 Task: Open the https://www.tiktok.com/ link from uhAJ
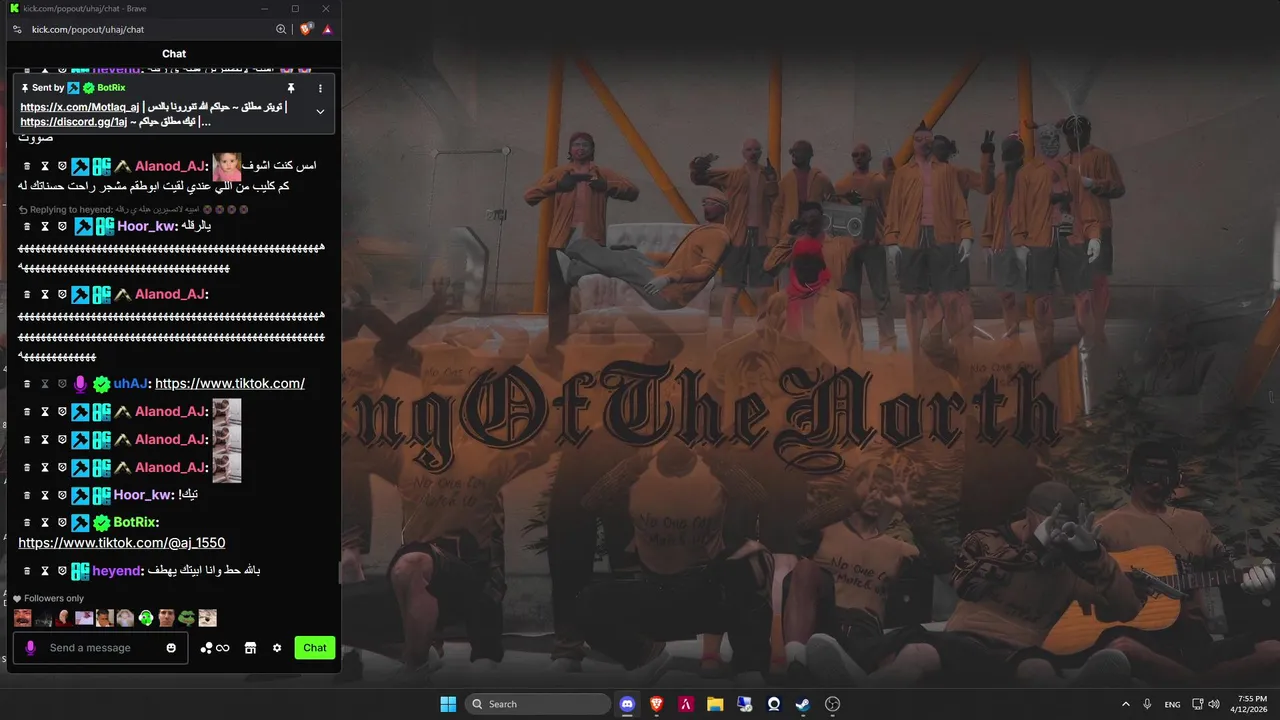[x=230, y=383]
